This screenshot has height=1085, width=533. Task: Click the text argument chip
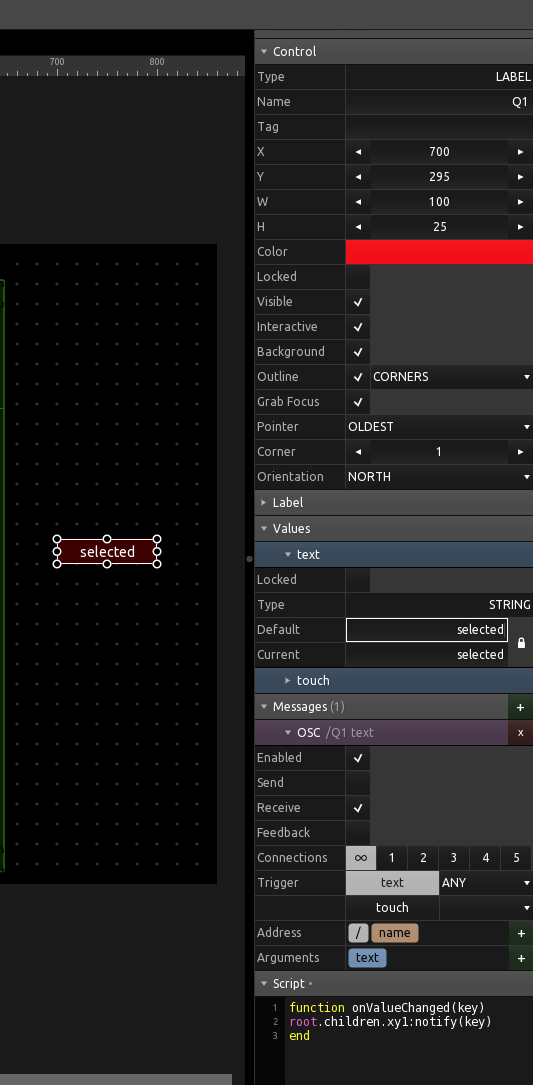[x=367, y=958]
